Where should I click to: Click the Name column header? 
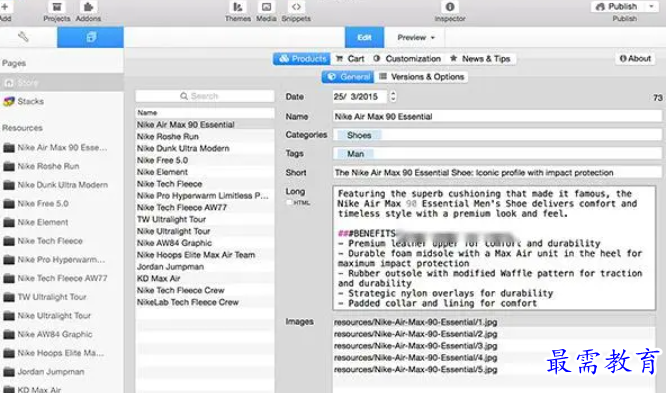coord(205,113)
